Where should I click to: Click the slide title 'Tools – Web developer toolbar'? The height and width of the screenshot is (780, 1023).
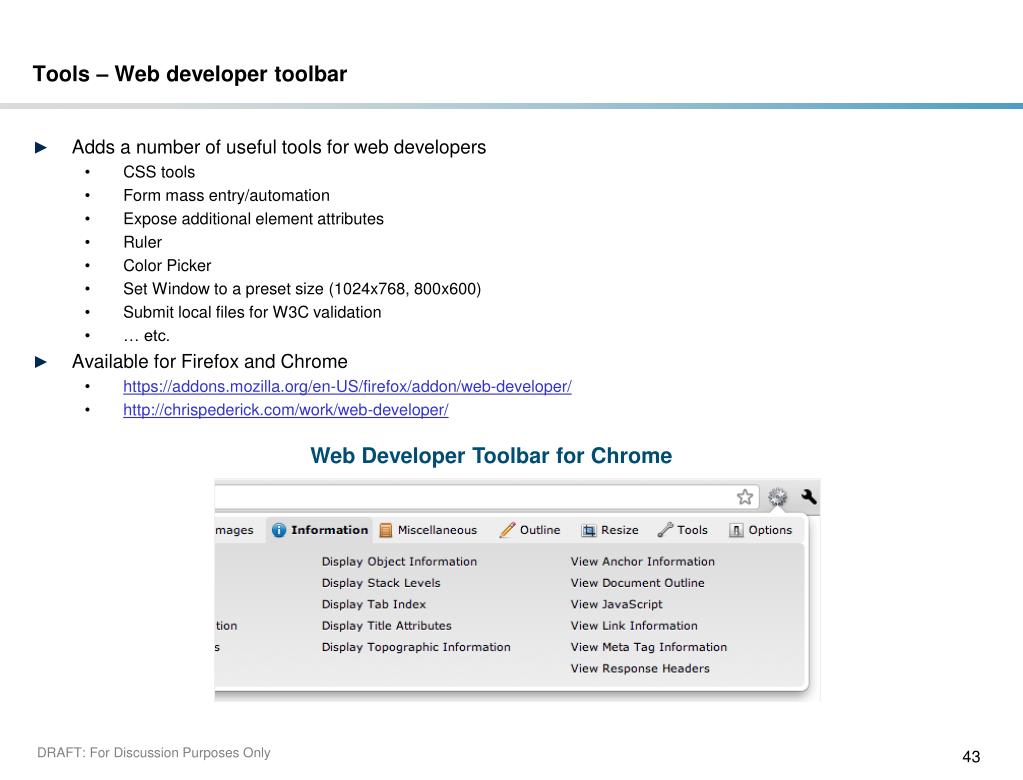tap(190, 74)
